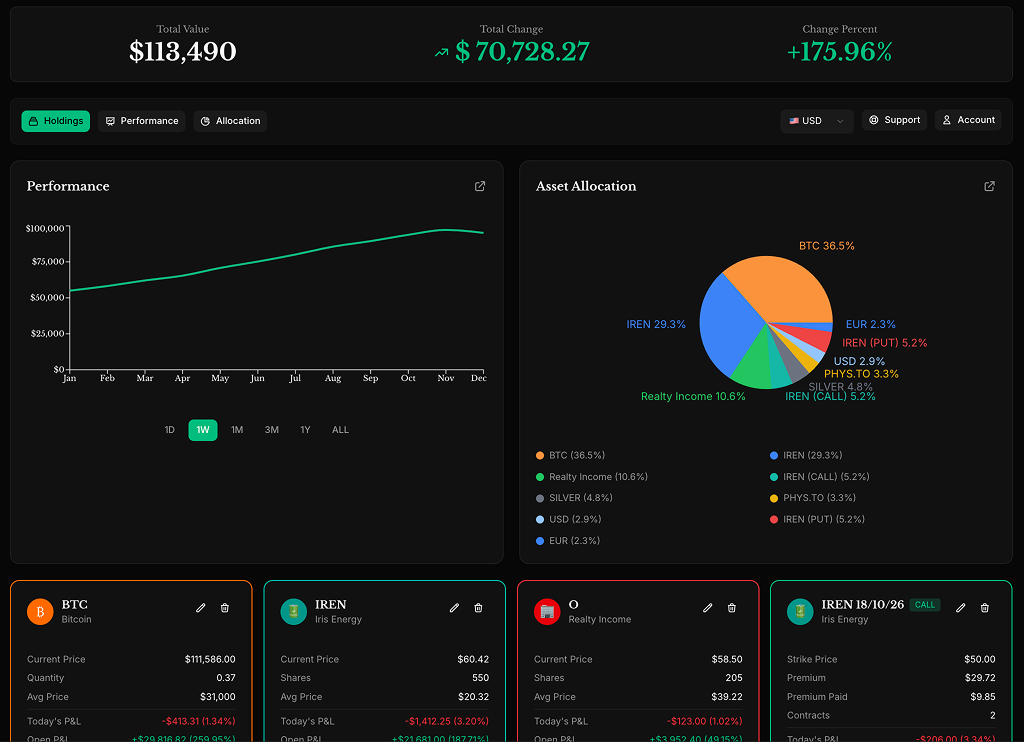
Task: Select the ALL timeframe
Action: (x=340, y=429)
